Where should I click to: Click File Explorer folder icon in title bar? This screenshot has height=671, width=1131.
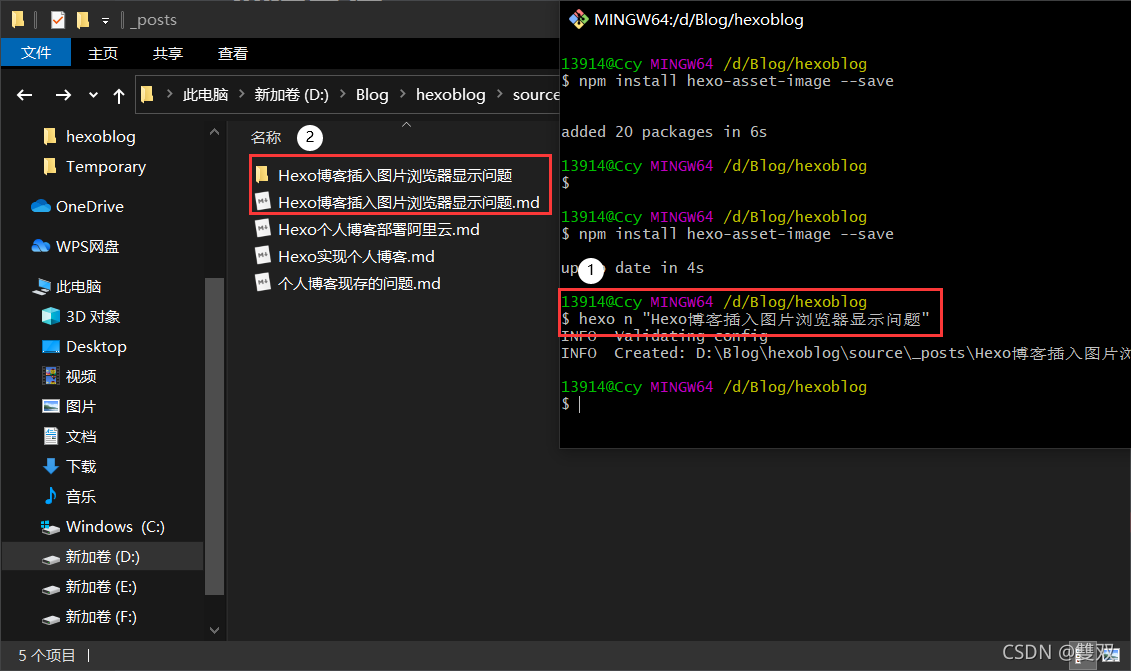[x=18, y=19]
